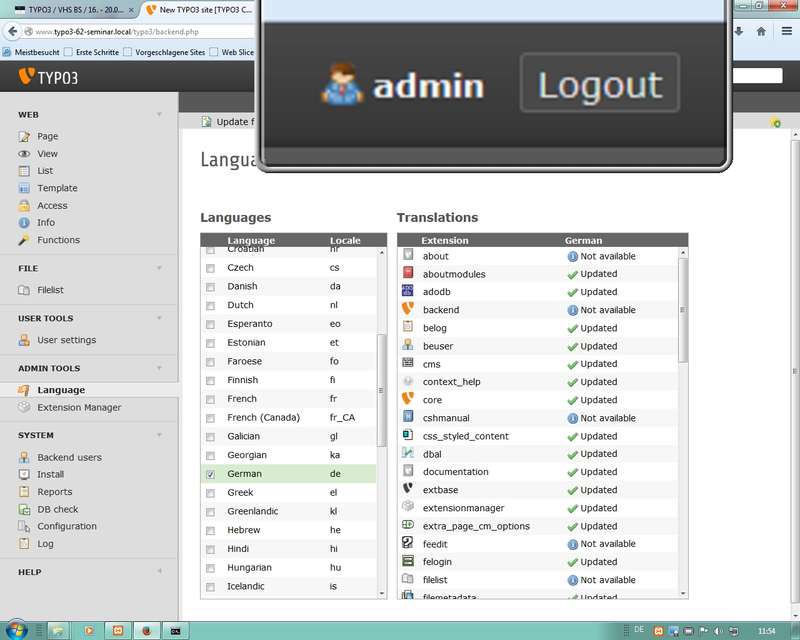Open the Page module icon
Image resolution: width=800 pixels, height=640 pixels.
(24, 136)
